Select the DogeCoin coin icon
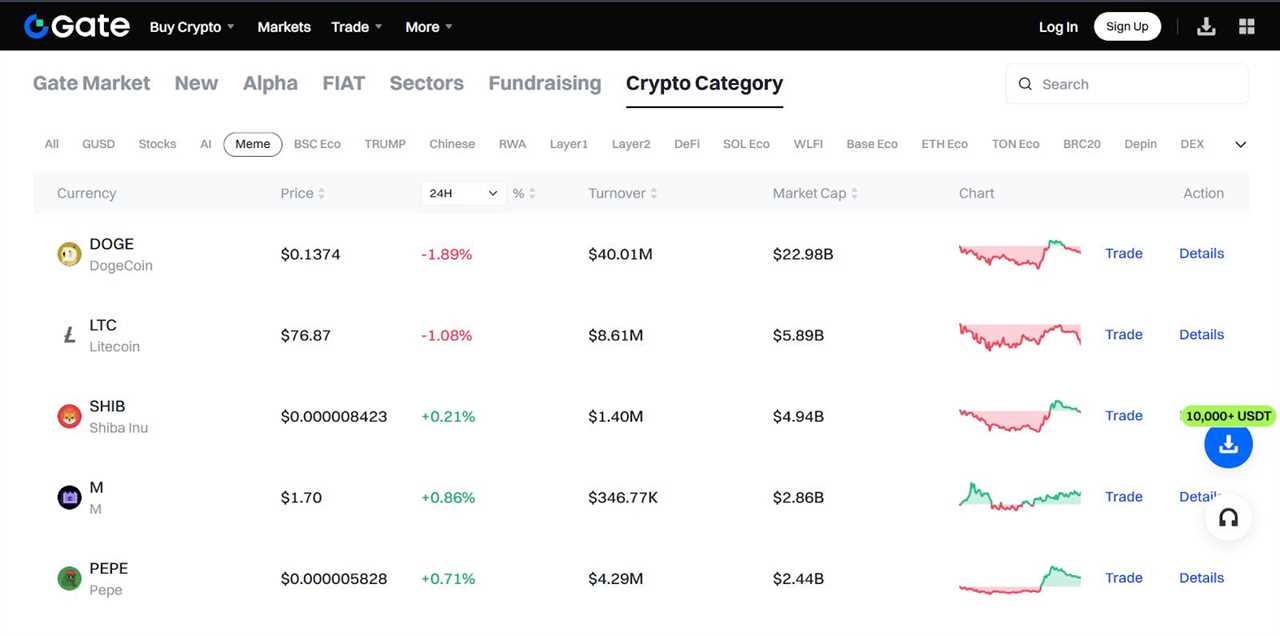Screen dimensions: 1280x636 point(68,254)
